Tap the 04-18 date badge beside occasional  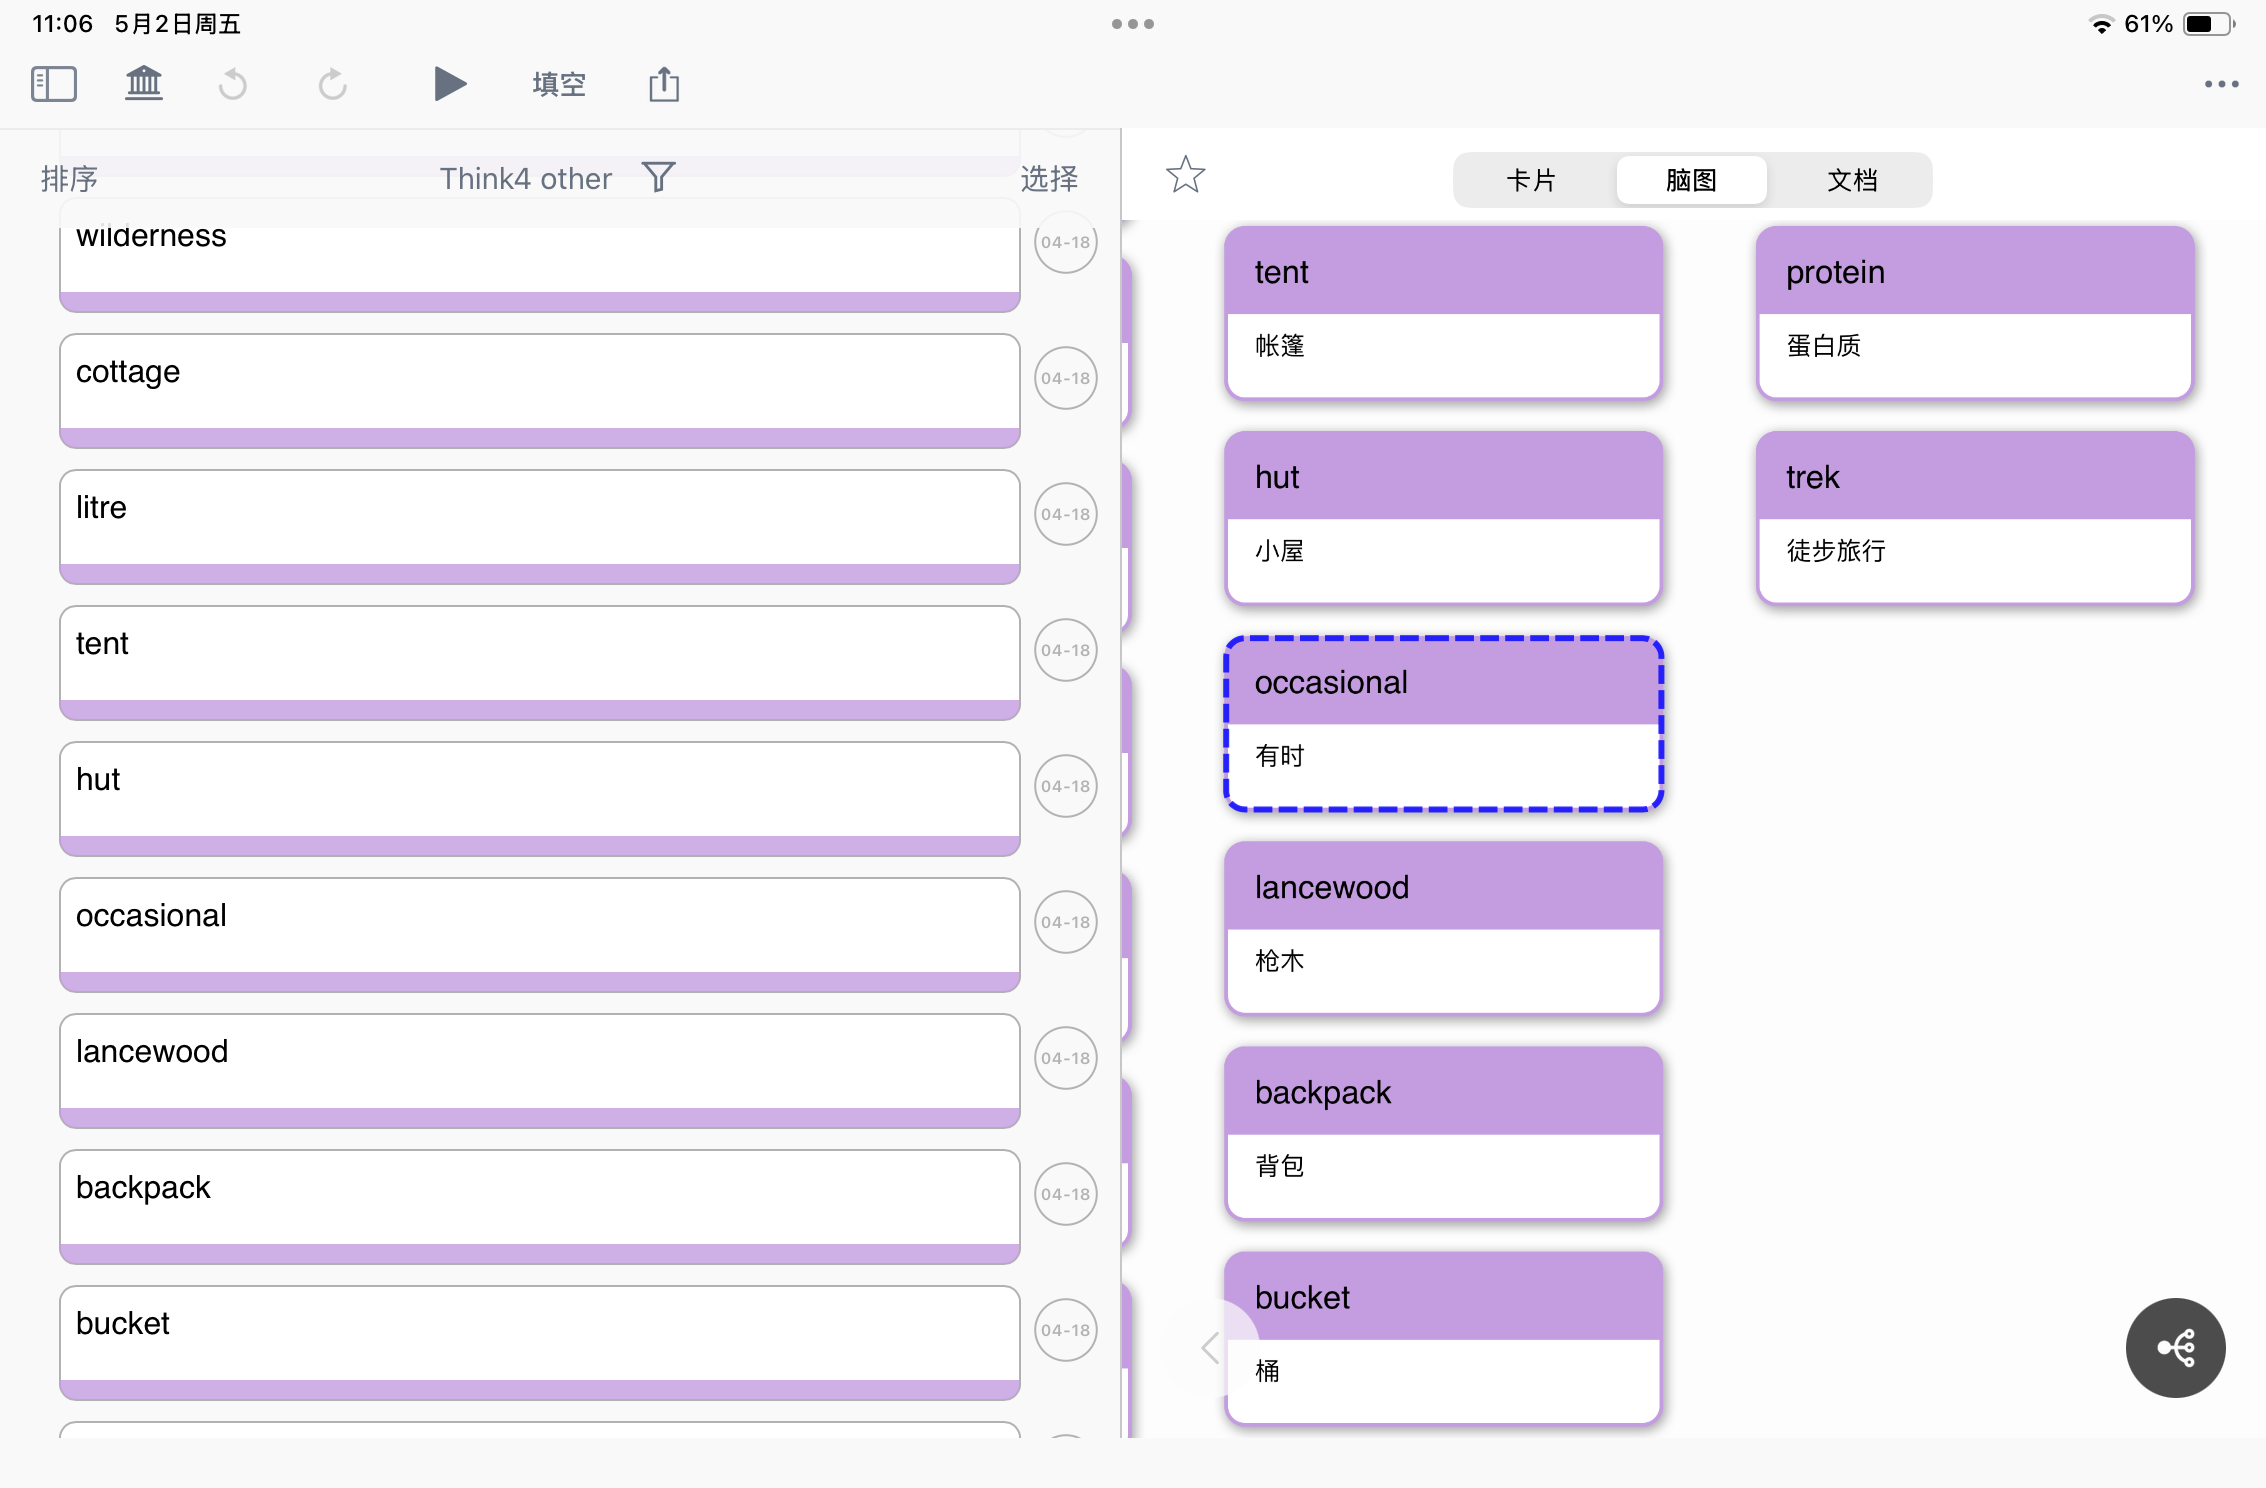tap(1066, 922)
